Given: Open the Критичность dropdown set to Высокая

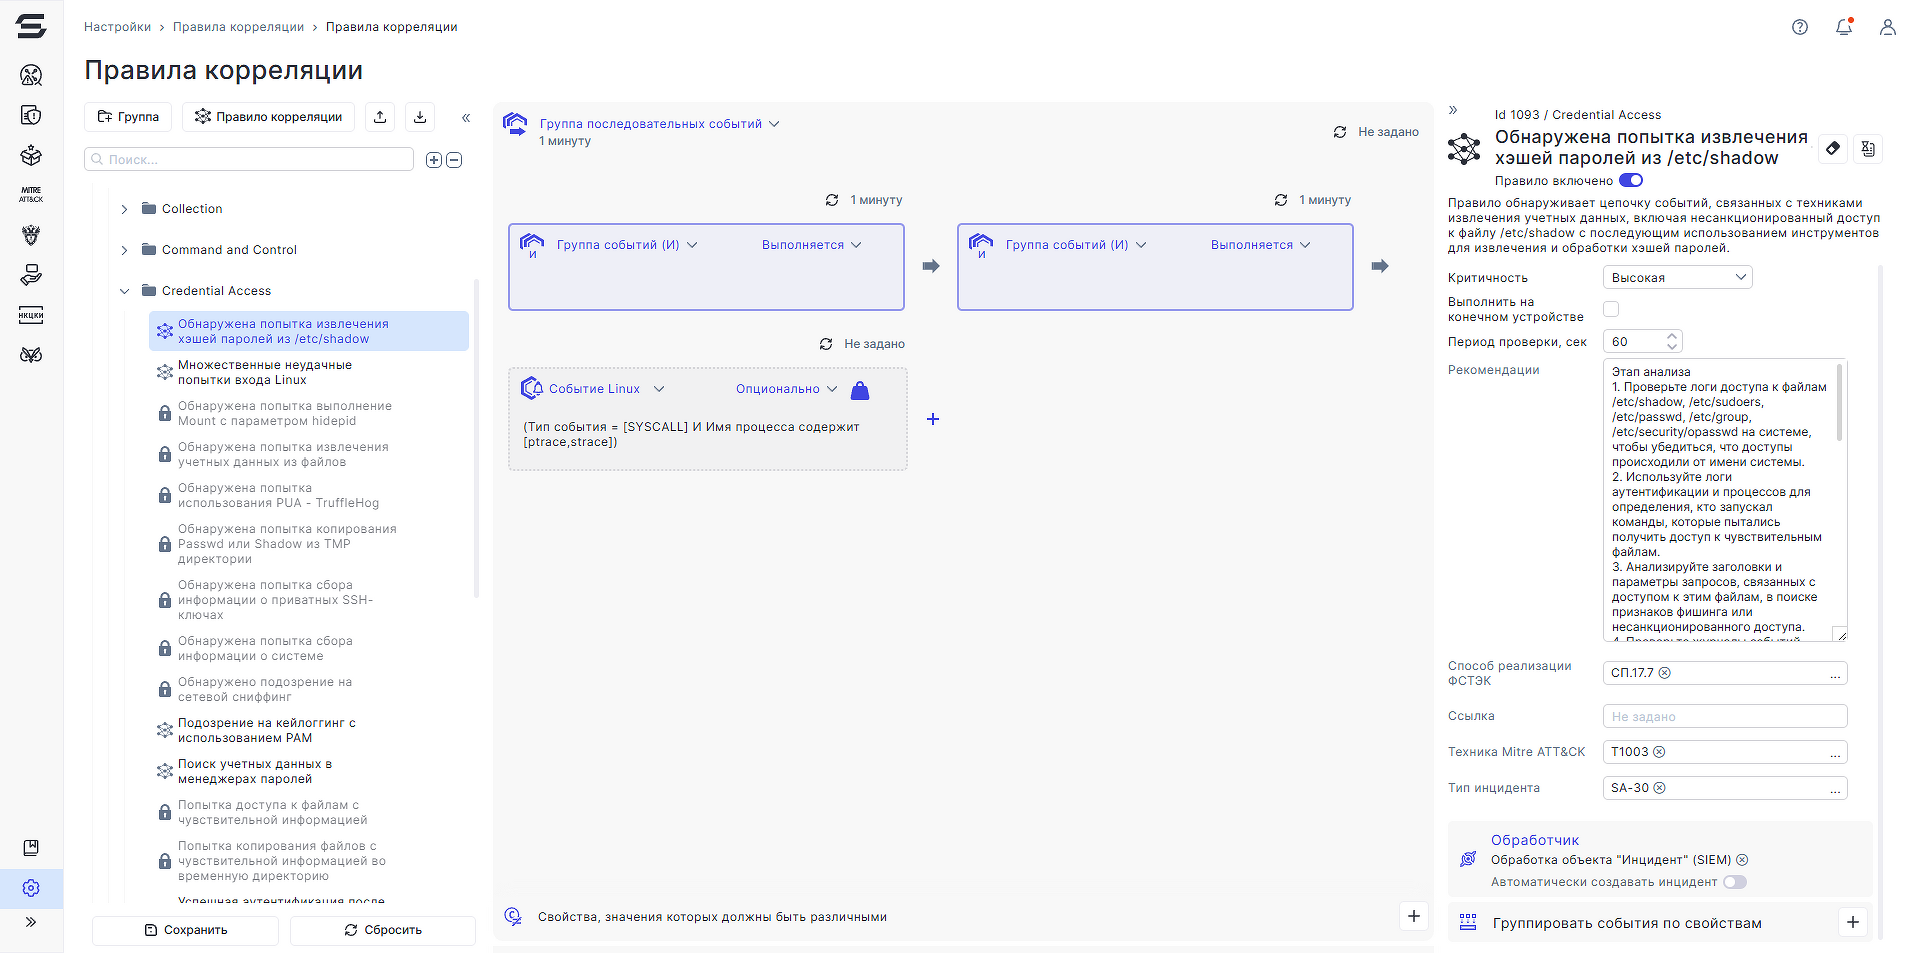Looking at the screenshot, I should point(1677,278).
